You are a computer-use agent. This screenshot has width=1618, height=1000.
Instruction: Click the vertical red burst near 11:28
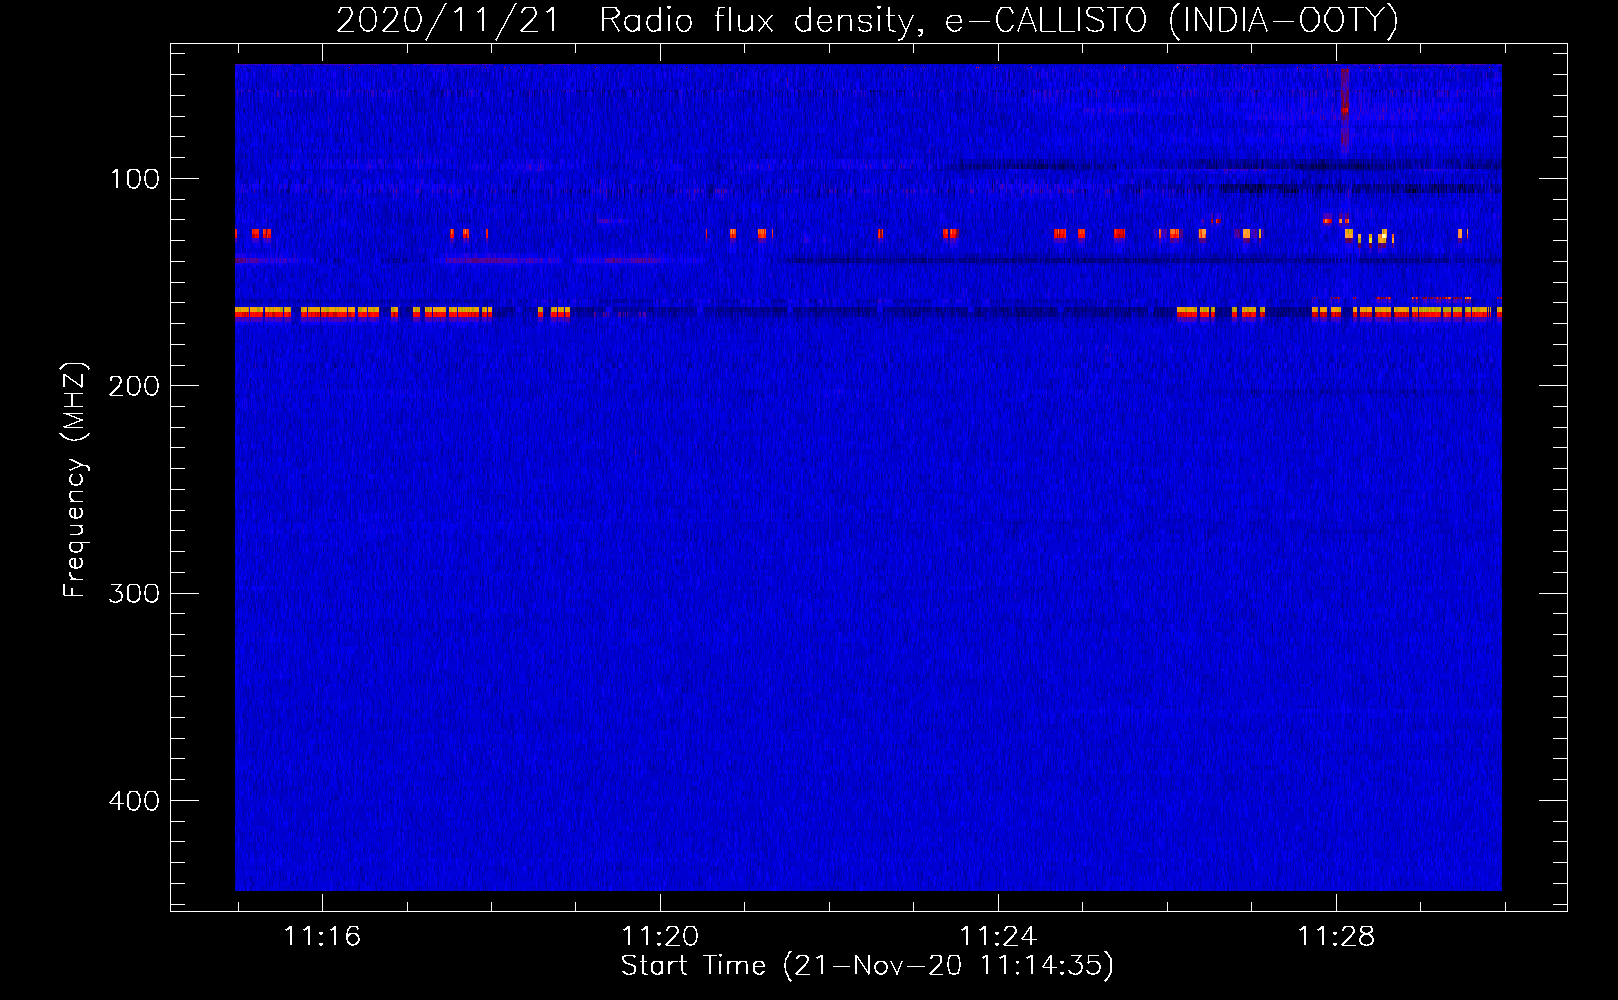pos(1345,108)
